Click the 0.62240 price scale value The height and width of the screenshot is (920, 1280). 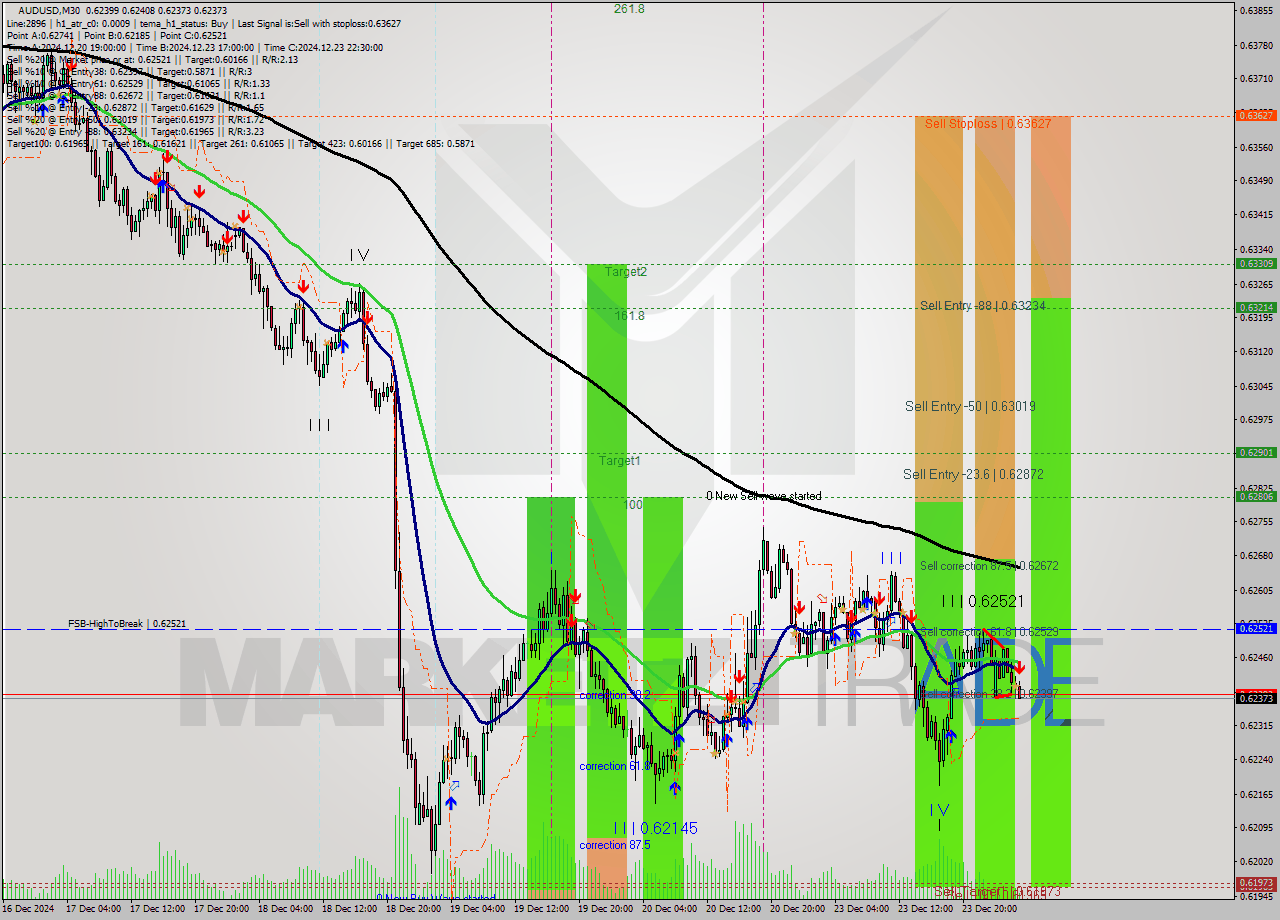pos(1256,760)
